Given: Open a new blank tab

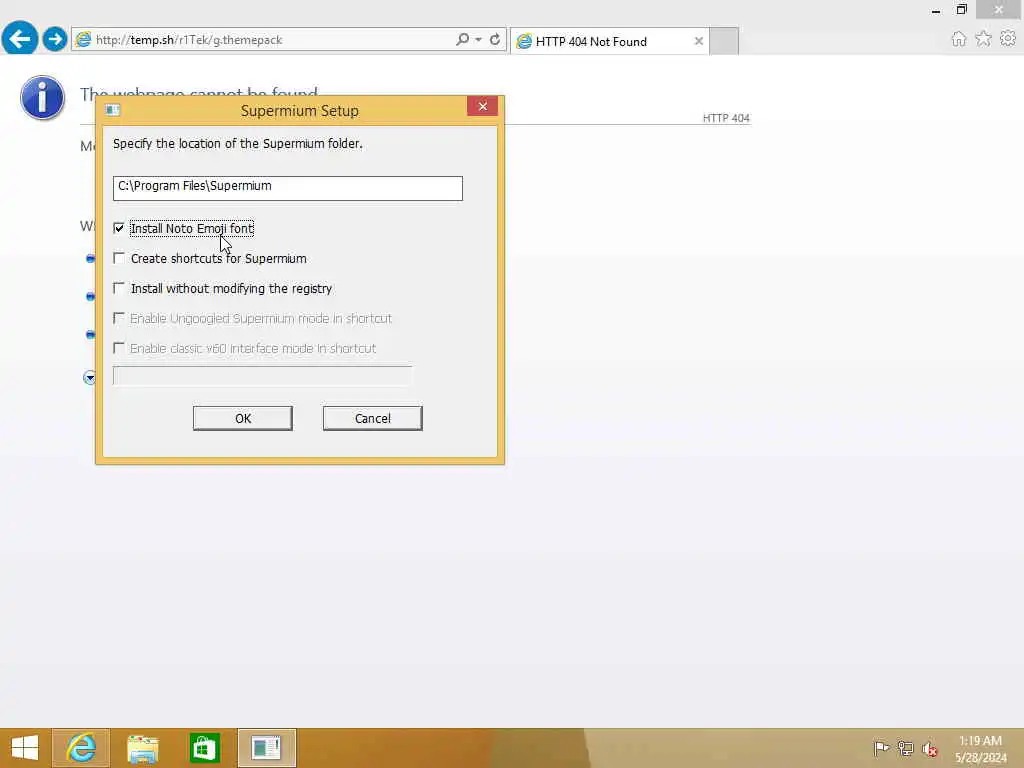Looking at the screenshot, I should tap(724, 41).
